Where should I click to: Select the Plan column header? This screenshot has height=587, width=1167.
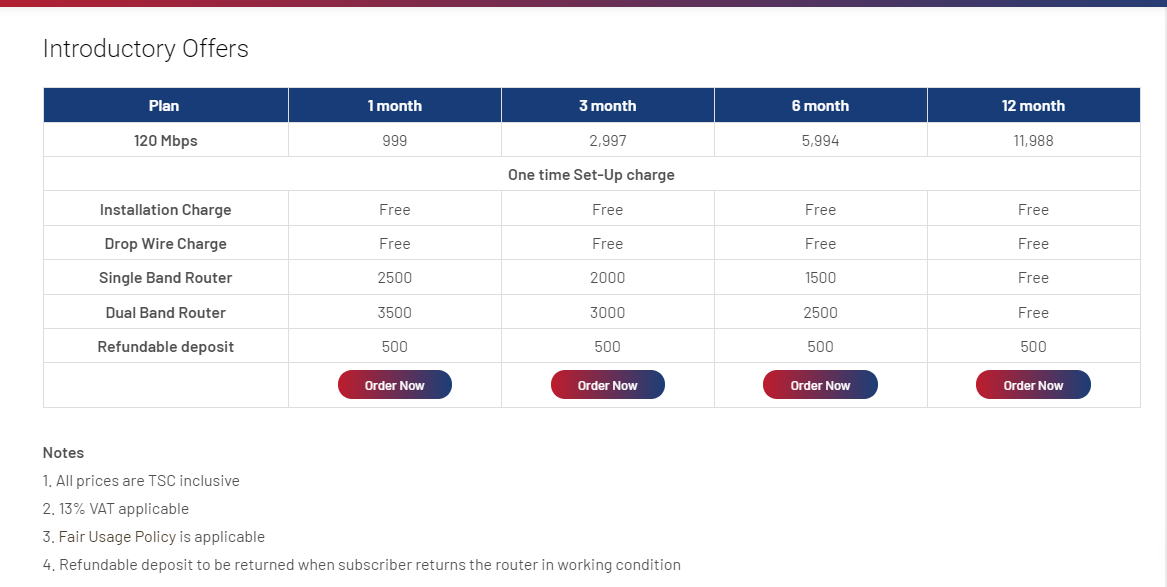(x=165, y=105)
